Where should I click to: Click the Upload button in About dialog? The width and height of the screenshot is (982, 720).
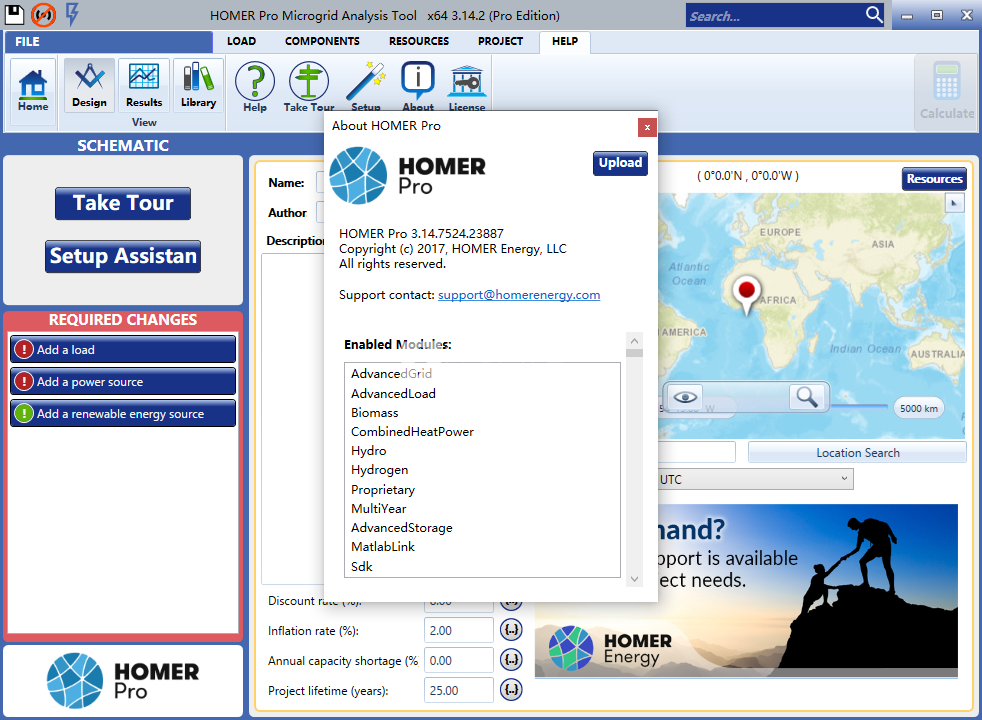[620, 163]
